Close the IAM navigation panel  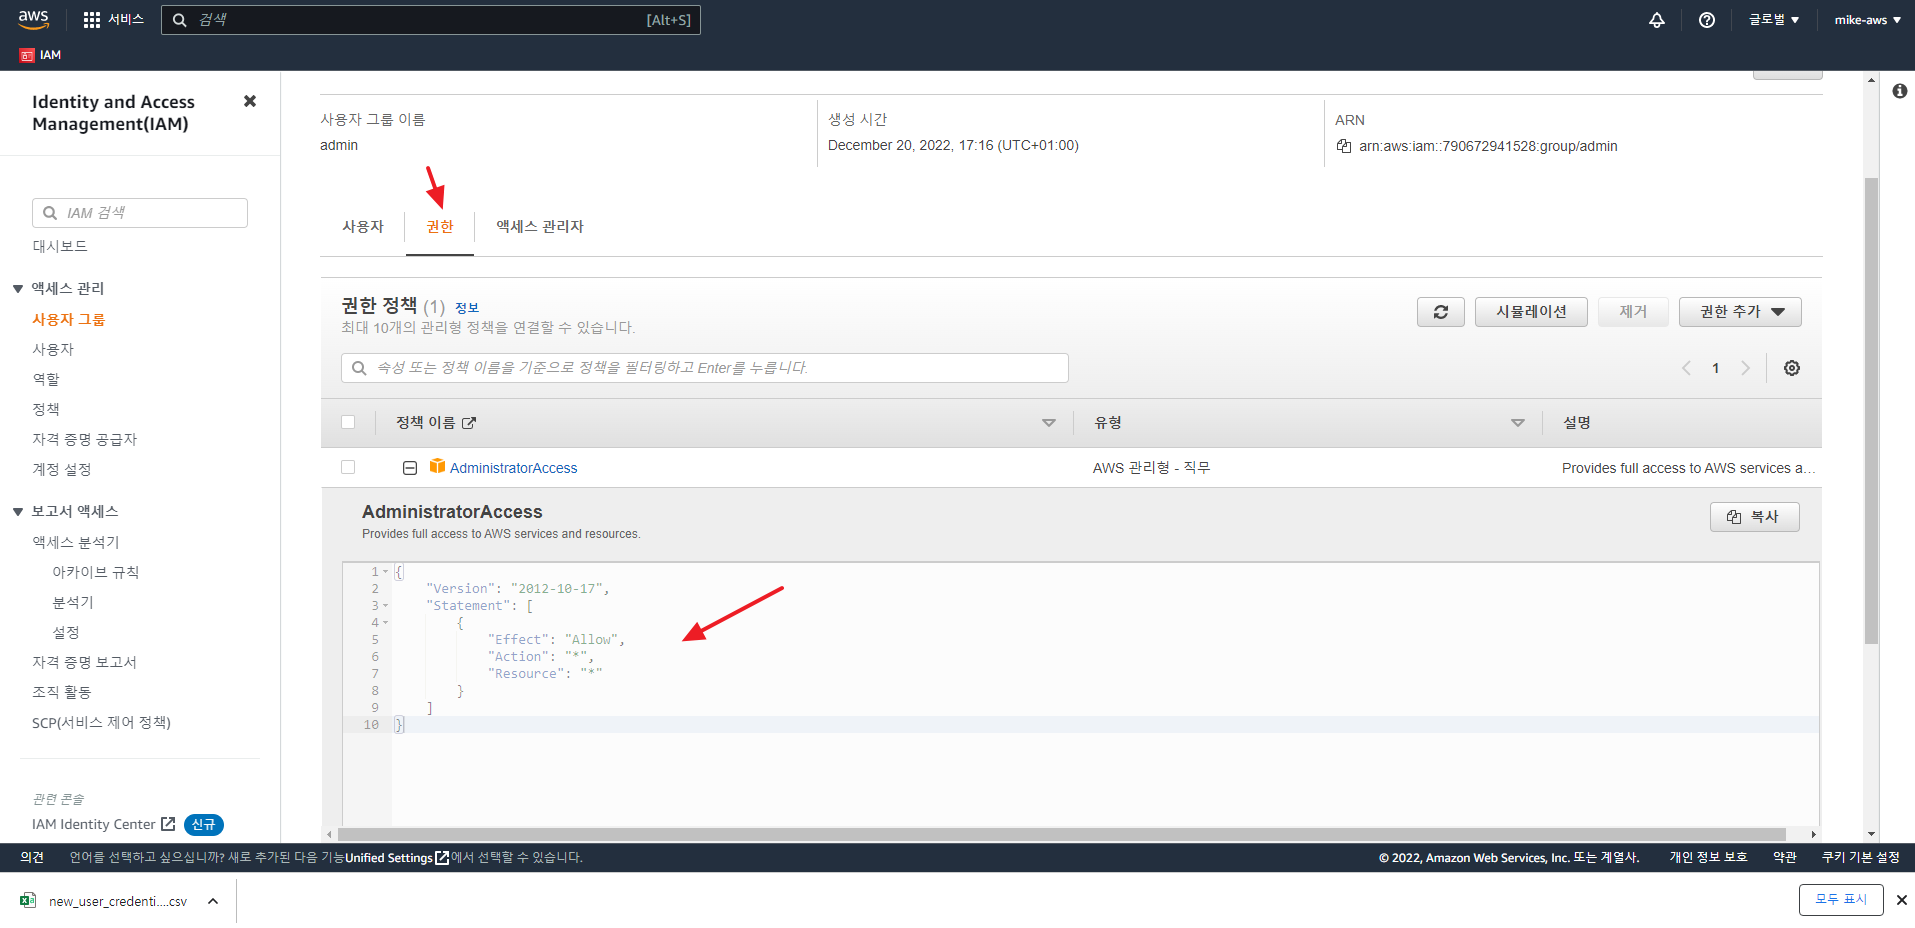(250, 101)
